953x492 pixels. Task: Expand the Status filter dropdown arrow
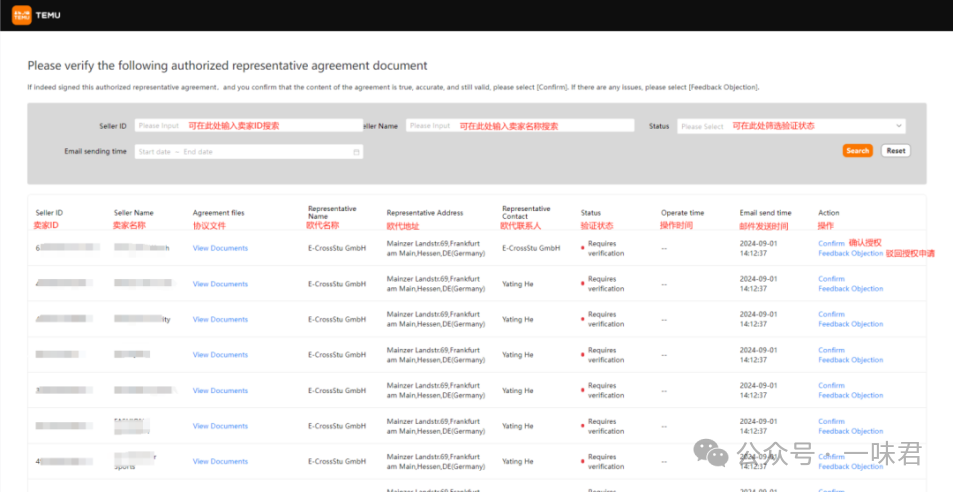(898, 126)
